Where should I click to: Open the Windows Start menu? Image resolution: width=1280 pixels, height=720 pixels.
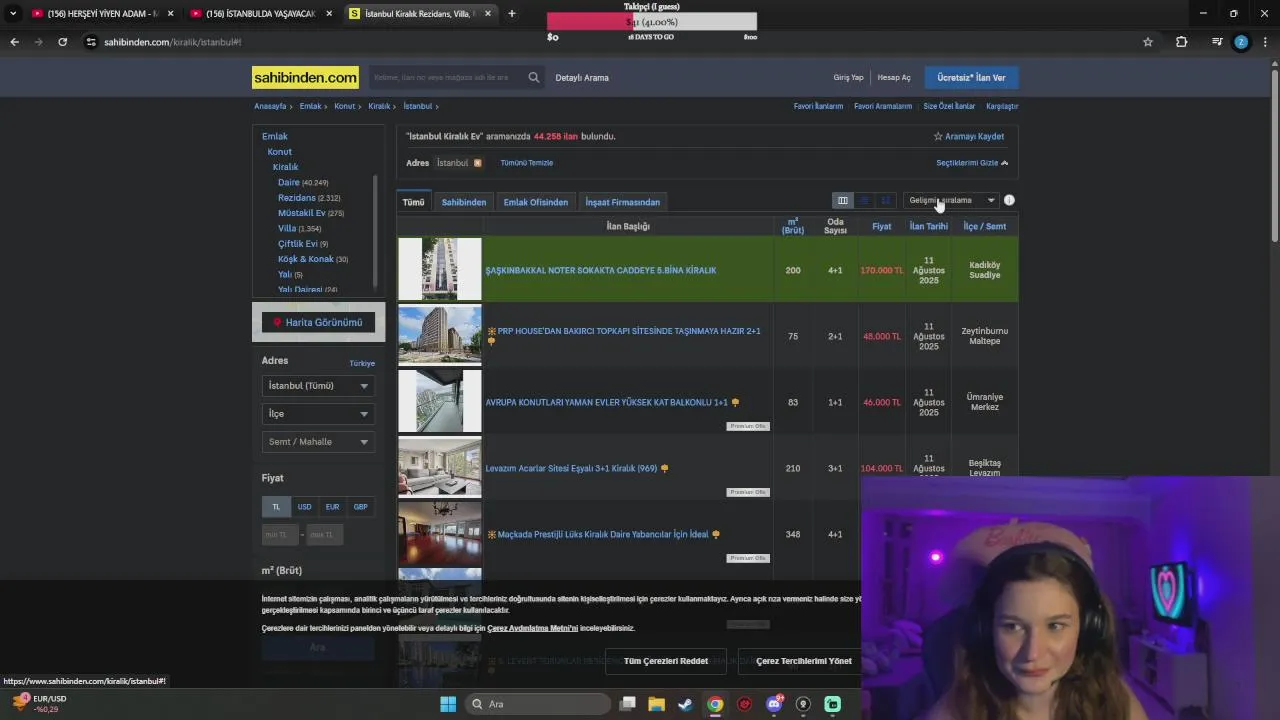(x=448, y=704)
